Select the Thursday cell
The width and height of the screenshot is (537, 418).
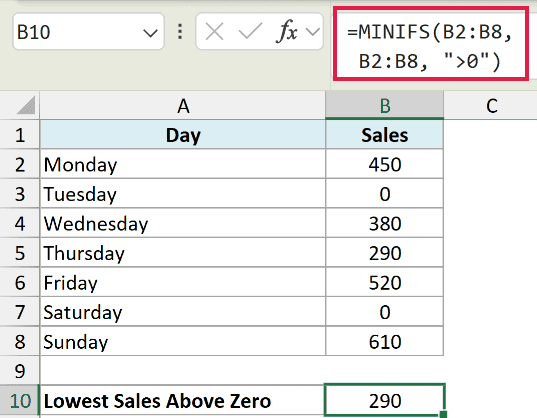183,253
